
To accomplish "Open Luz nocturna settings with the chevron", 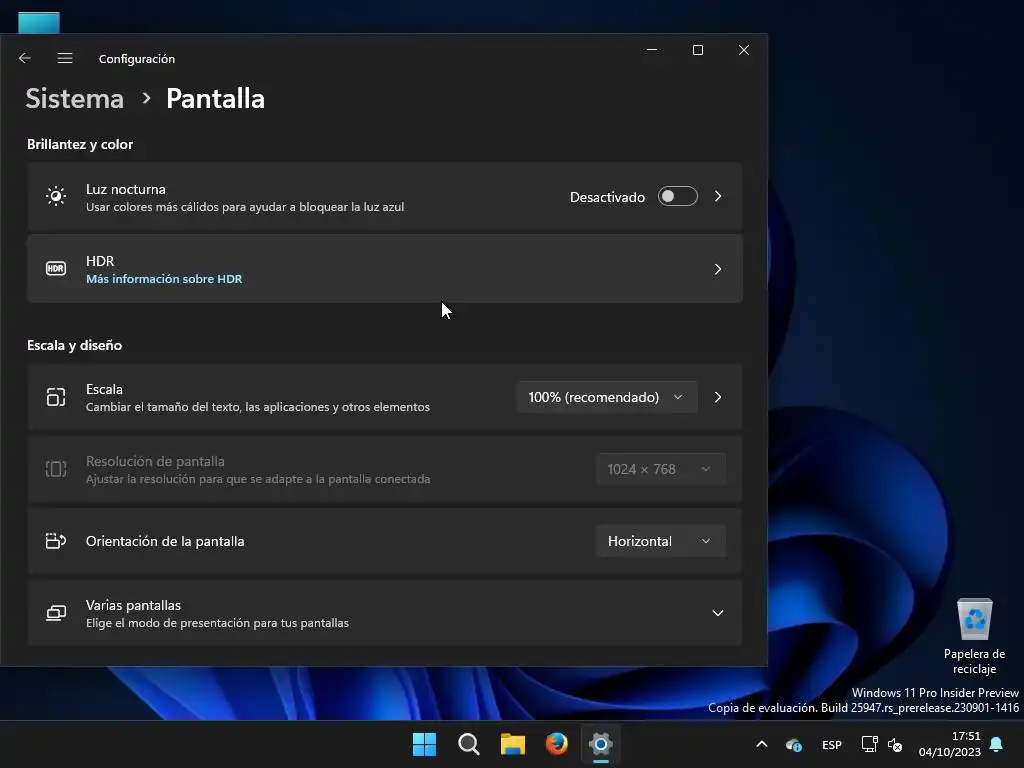I will (718, 197).
